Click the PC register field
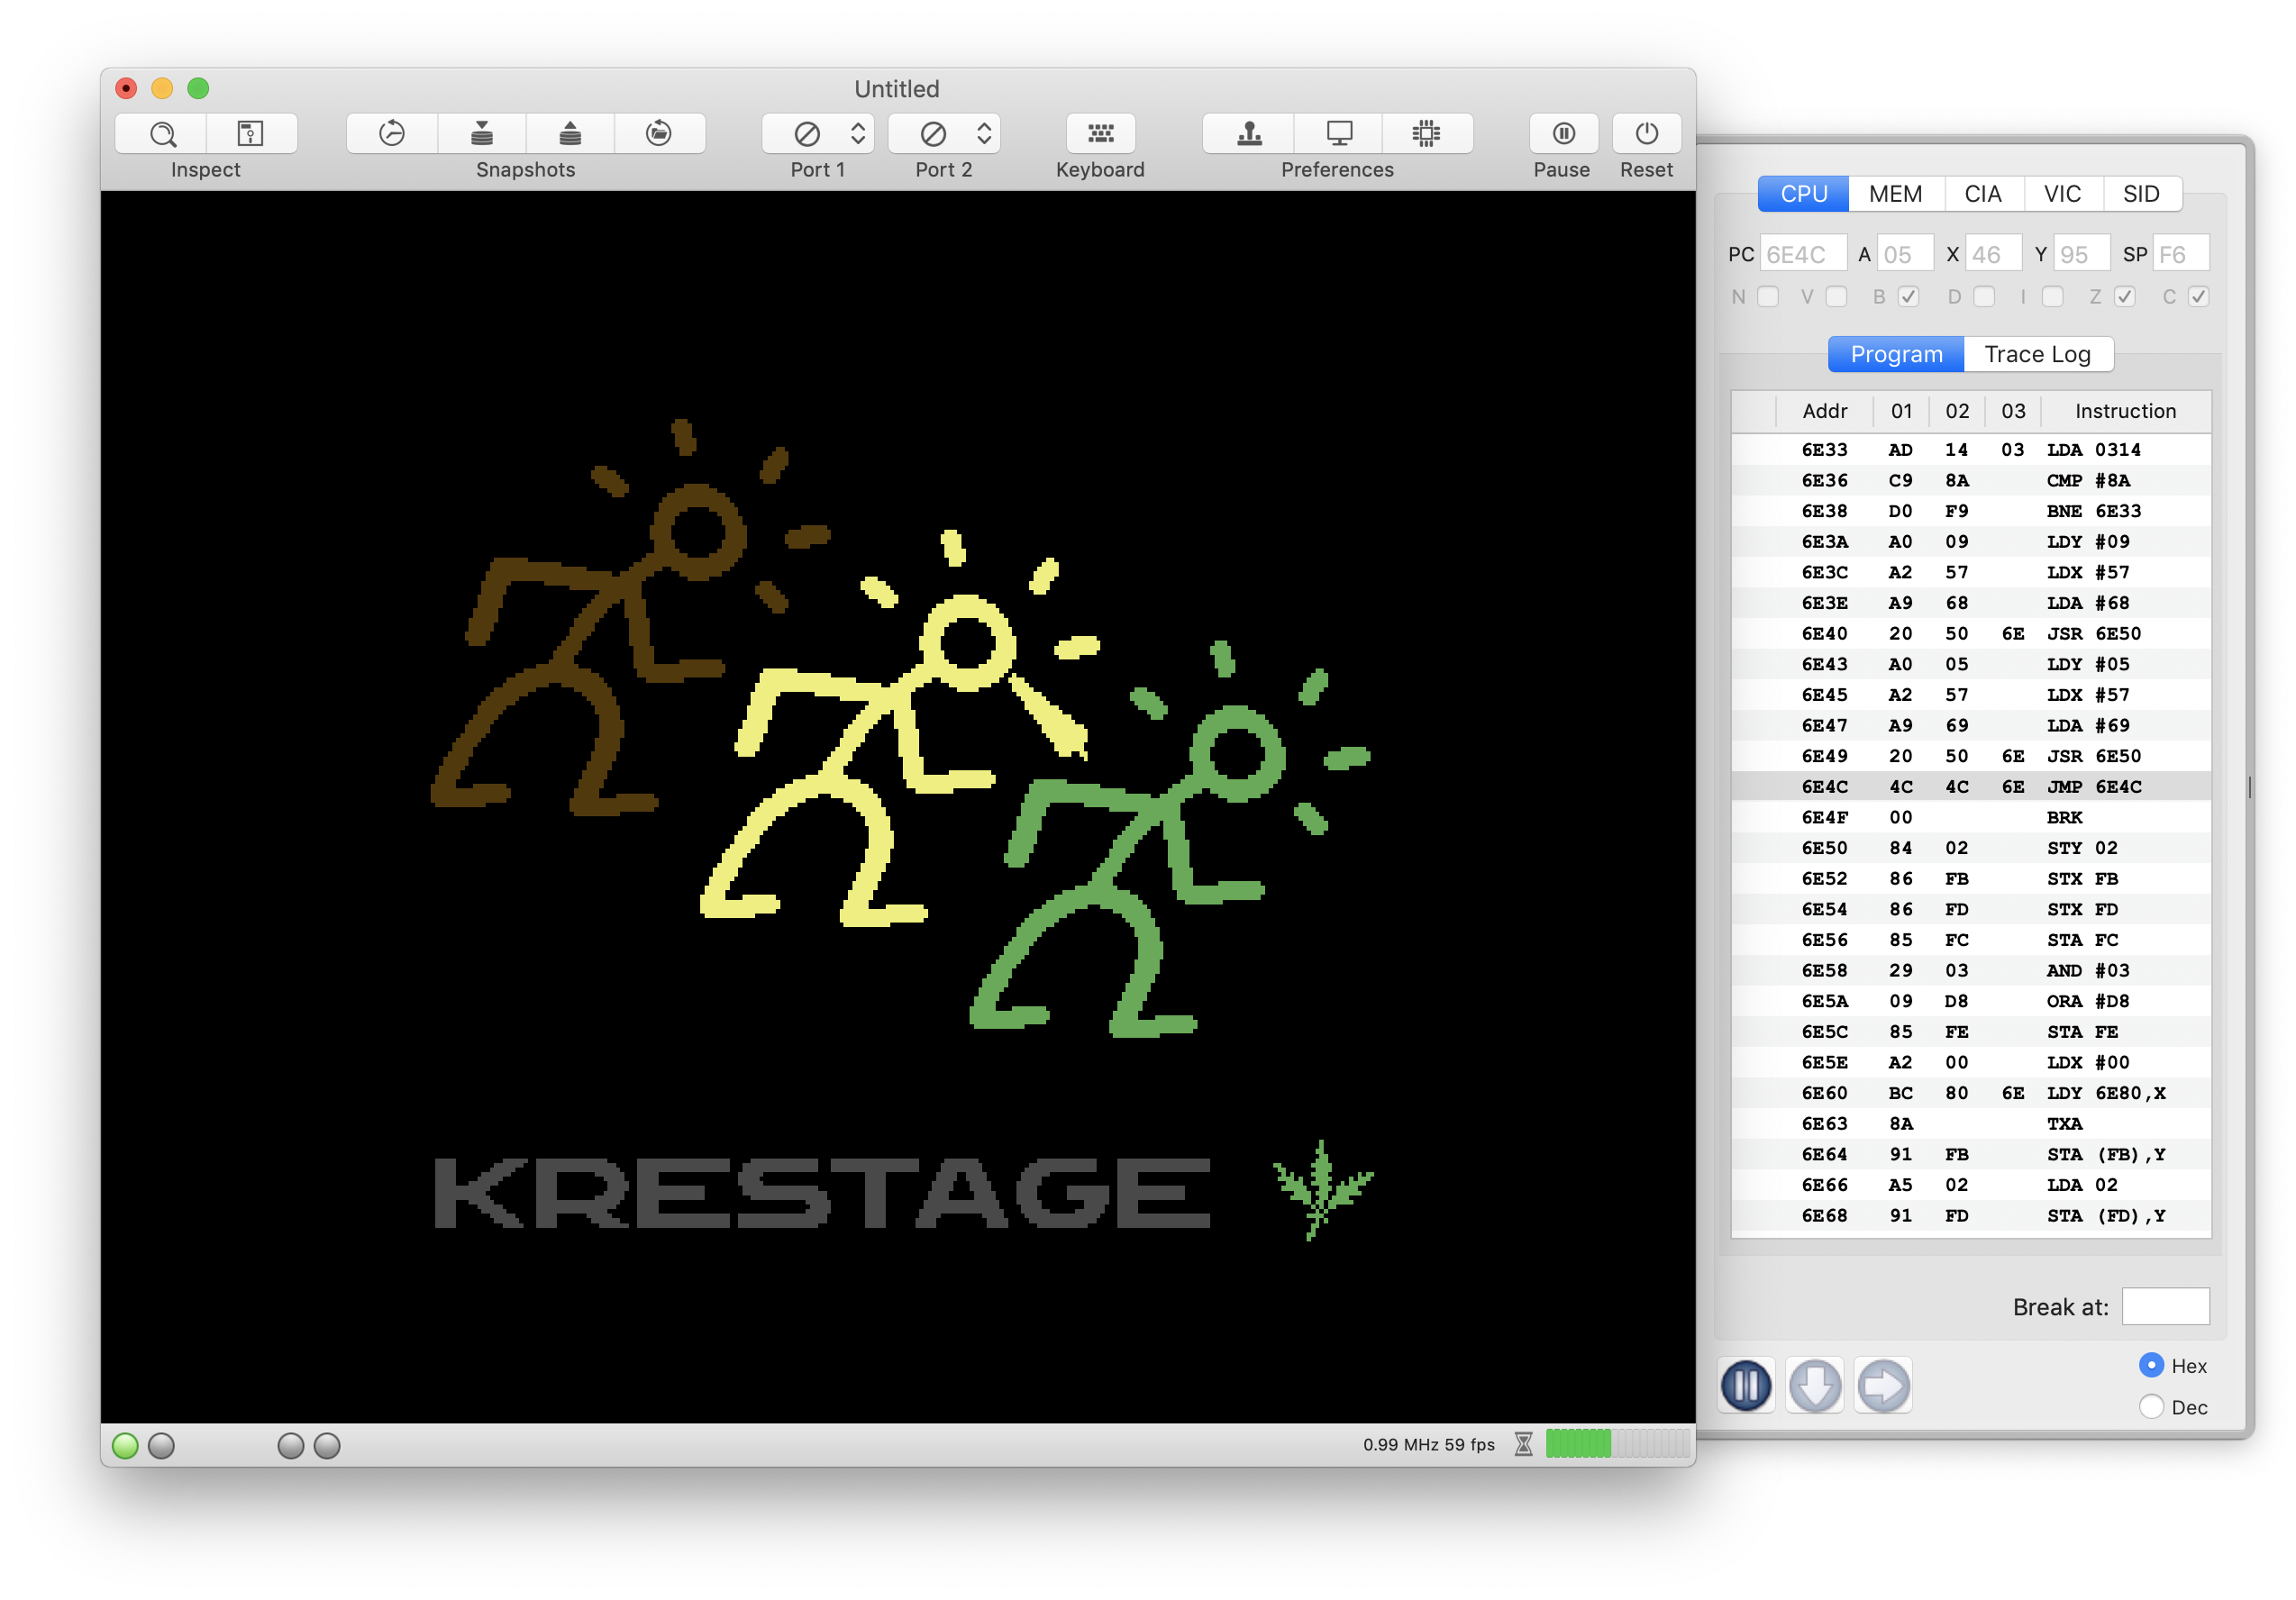Image resolution: width=2296 pixels, height=1600 pixels. pos(1802,254)
